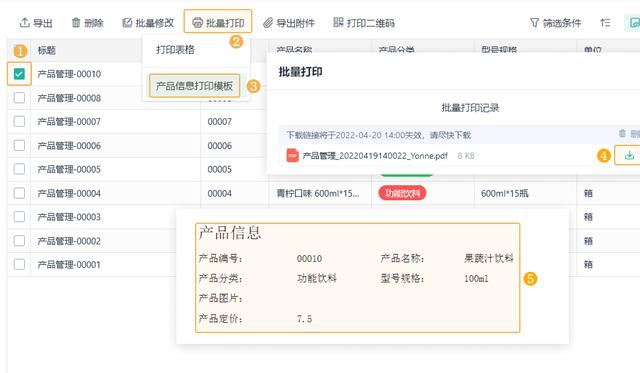Open record 产品管理-00003
This screenshot has width=640, height=373.
pyautogui.click(x=69, y=217)
